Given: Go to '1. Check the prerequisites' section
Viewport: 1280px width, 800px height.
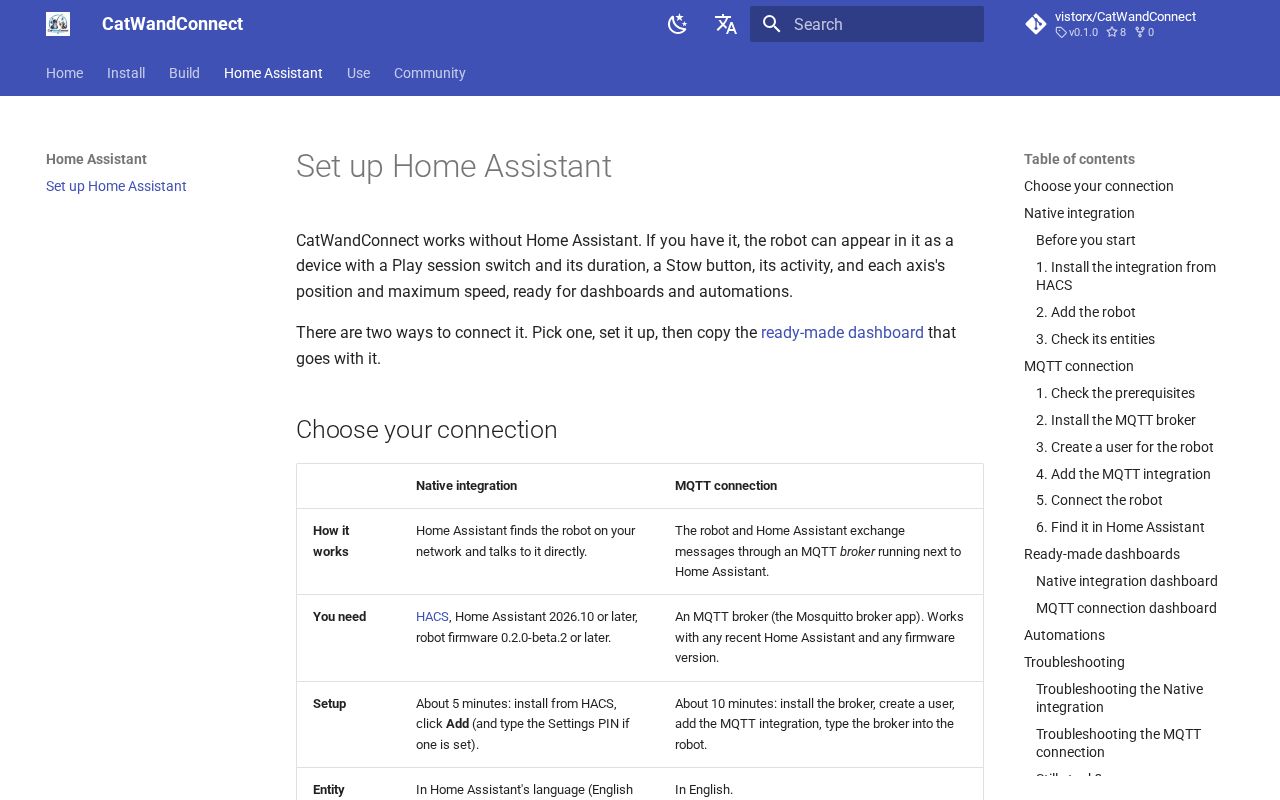Looking at the screenshot, I should coord(1115,393).
